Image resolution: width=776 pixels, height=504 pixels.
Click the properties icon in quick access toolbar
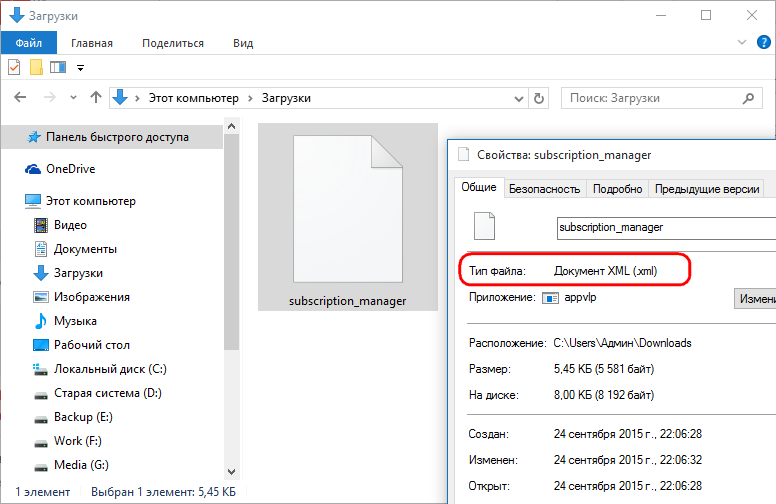[x=14, y=67]
